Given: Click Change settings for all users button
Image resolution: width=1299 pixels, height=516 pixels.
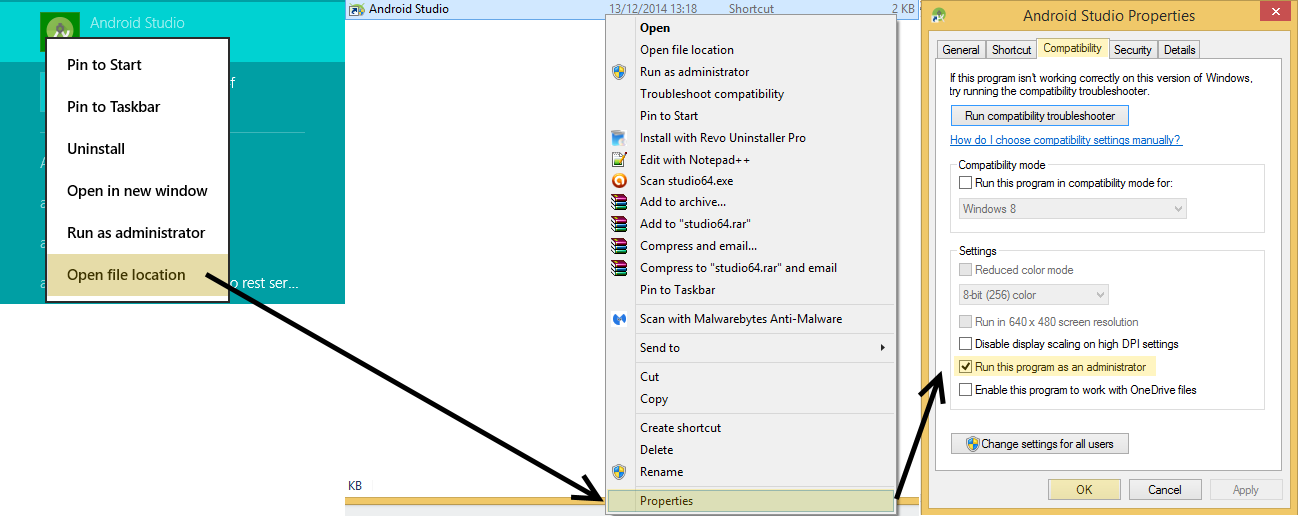Looking at the screenshot, I should click(1040, 444).
